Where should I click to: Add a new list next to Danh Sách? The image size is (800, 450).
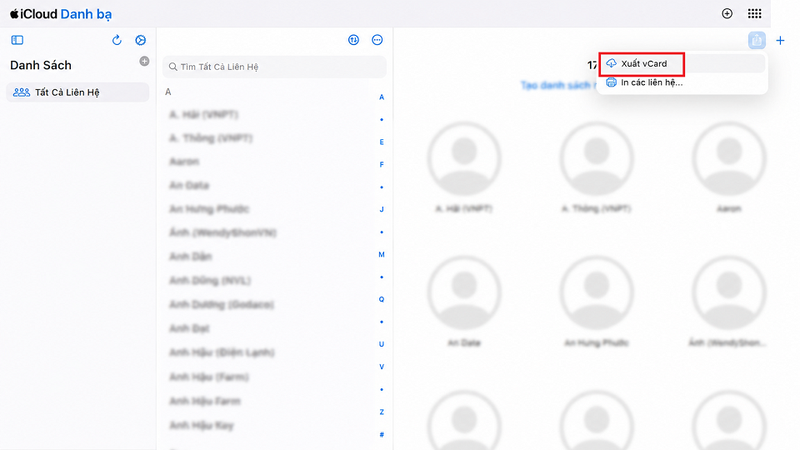point(144,61)
